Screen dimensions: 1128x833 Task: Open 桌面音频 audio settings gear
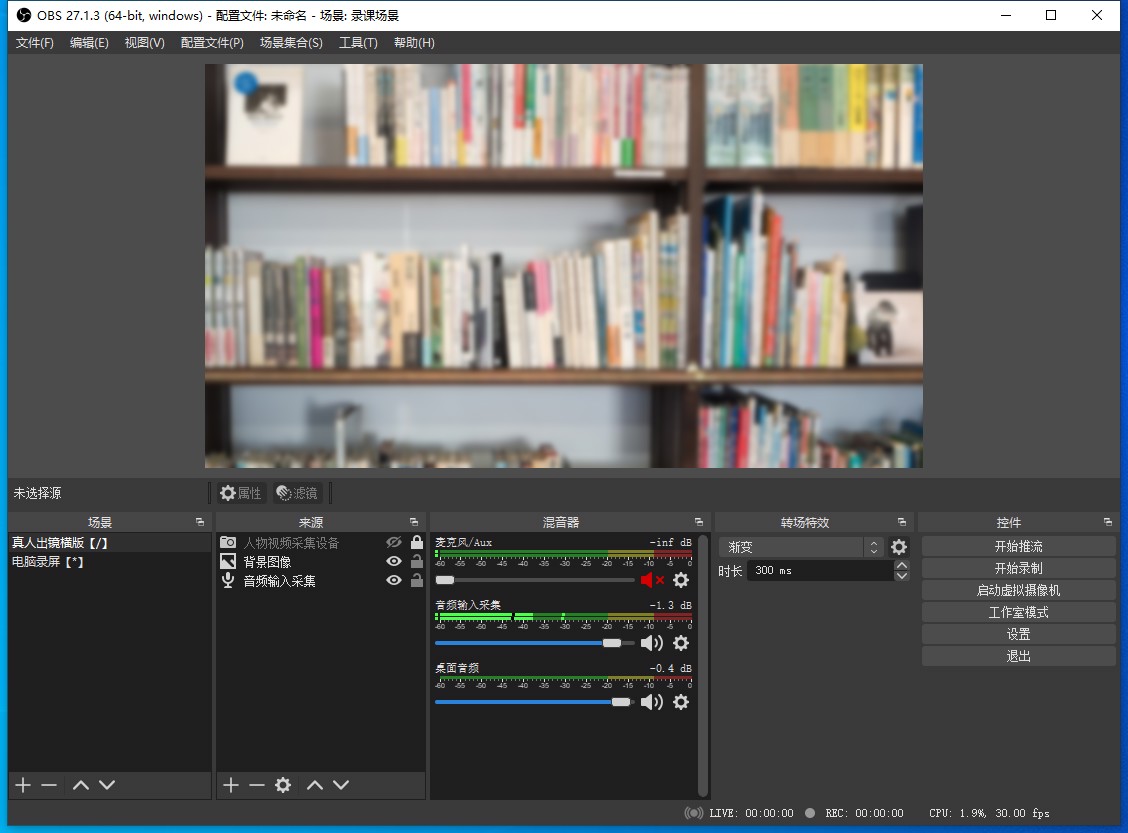click(681, 702)
